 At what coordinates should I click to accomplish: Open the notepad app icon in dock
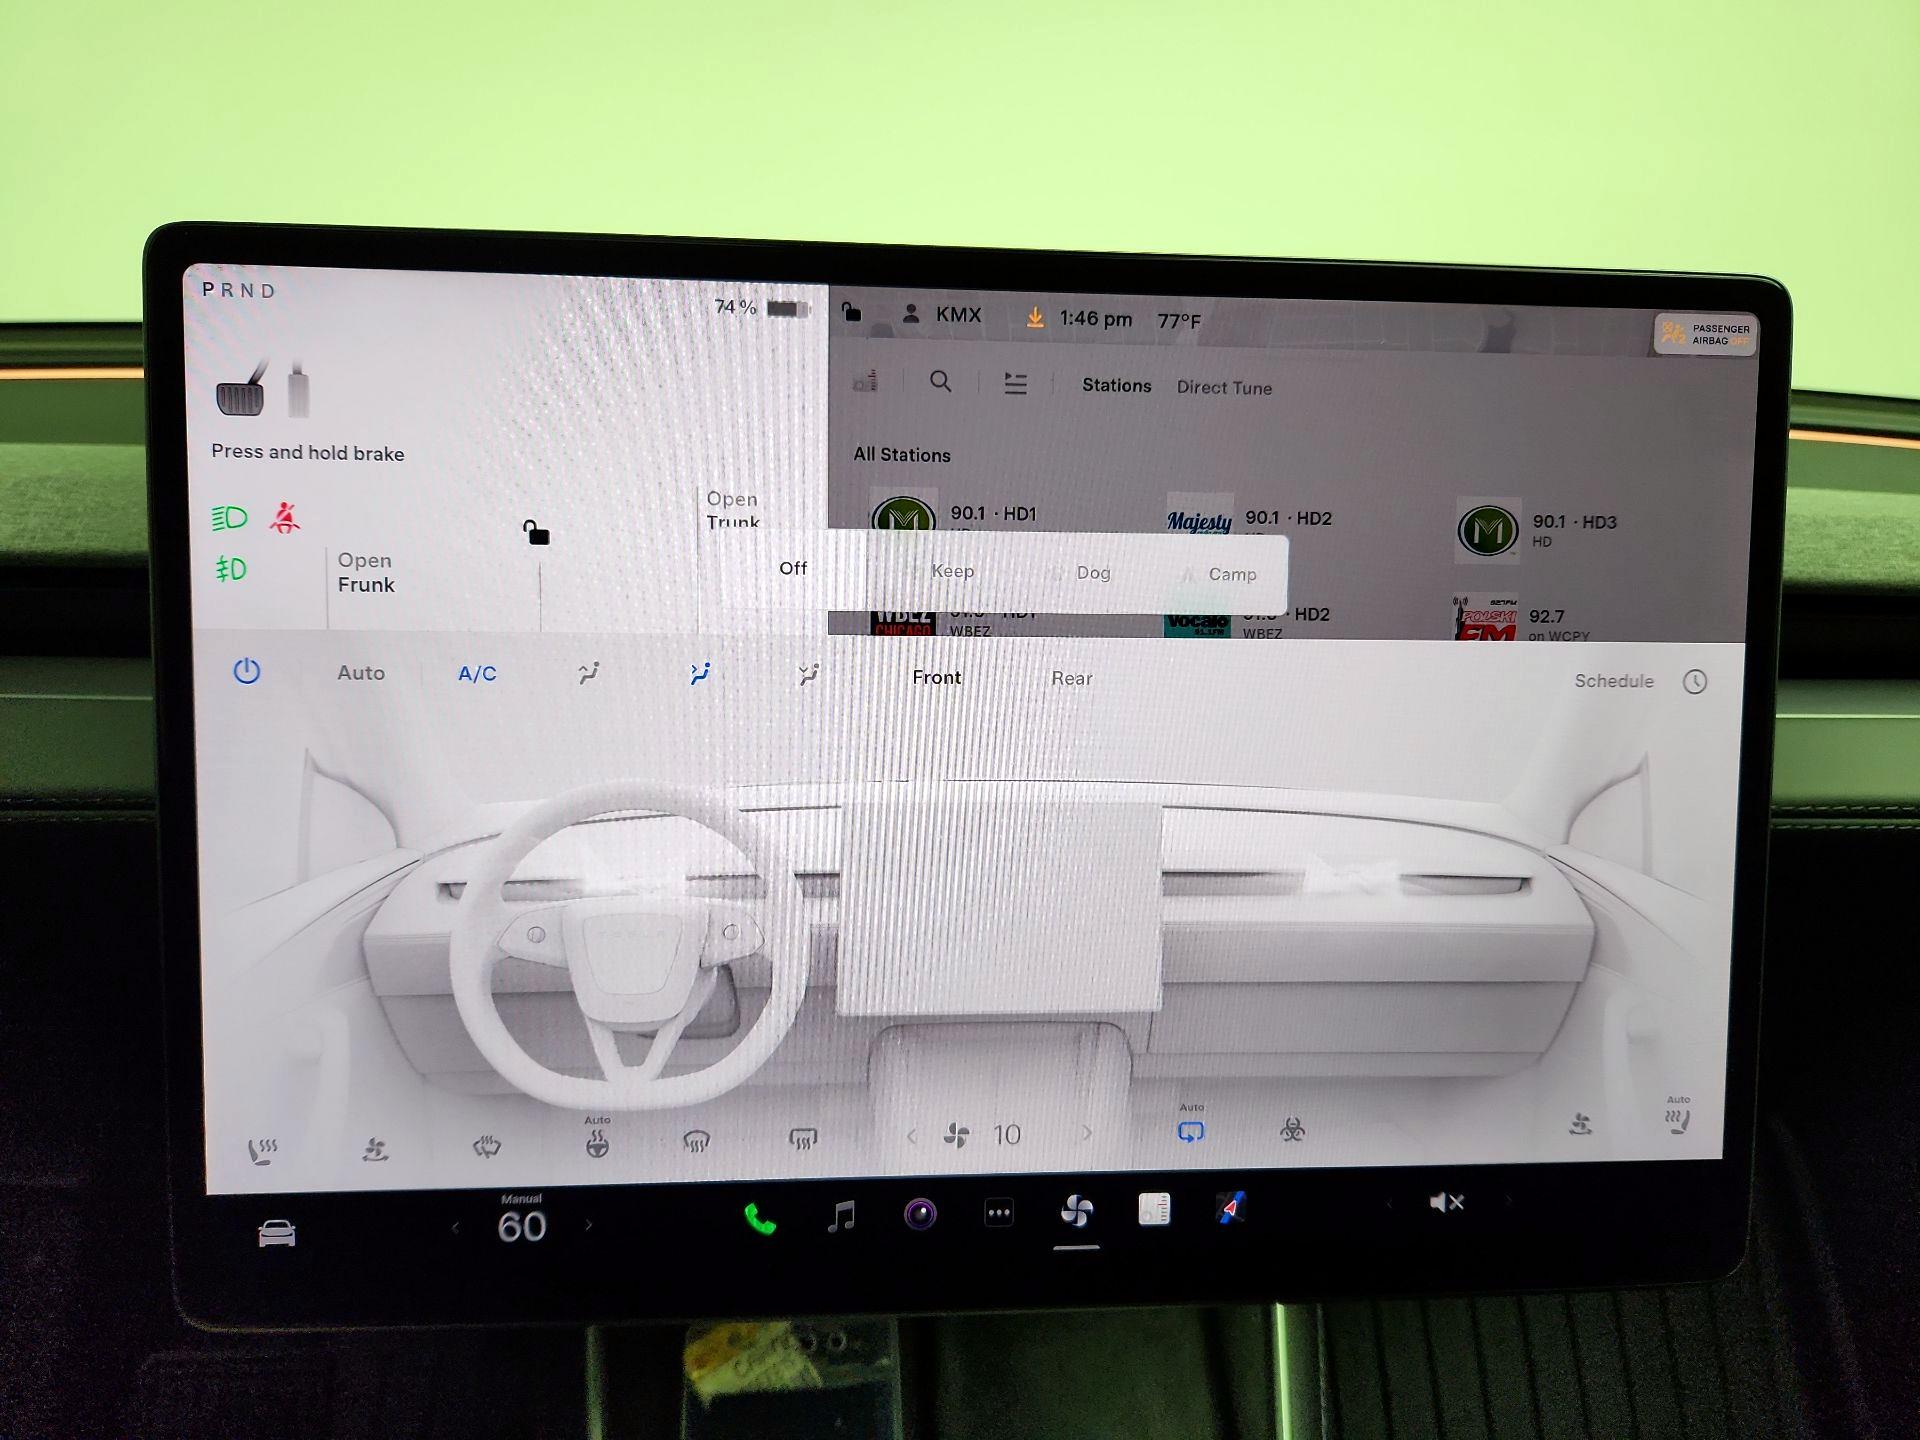pos(1154,1209)
